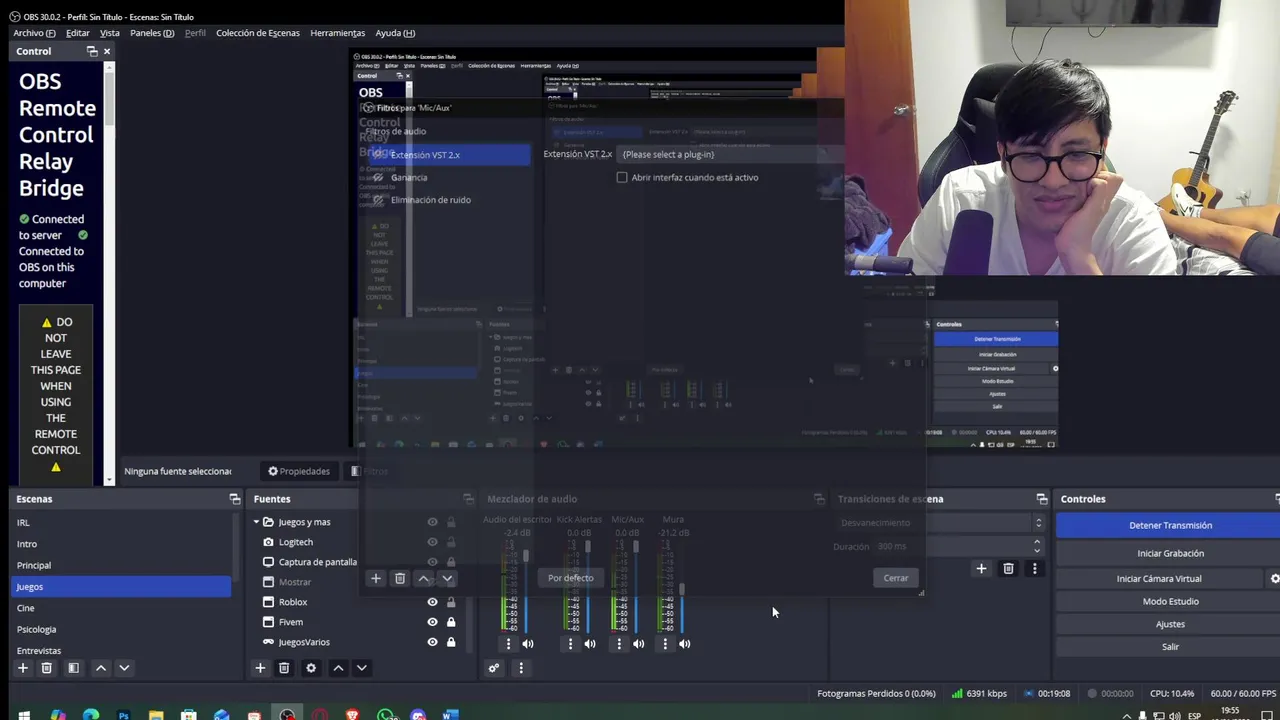Remove selected source with Fuentes trash icon
This screenshot has height=720, width=1280.
[x=284, y=668]
